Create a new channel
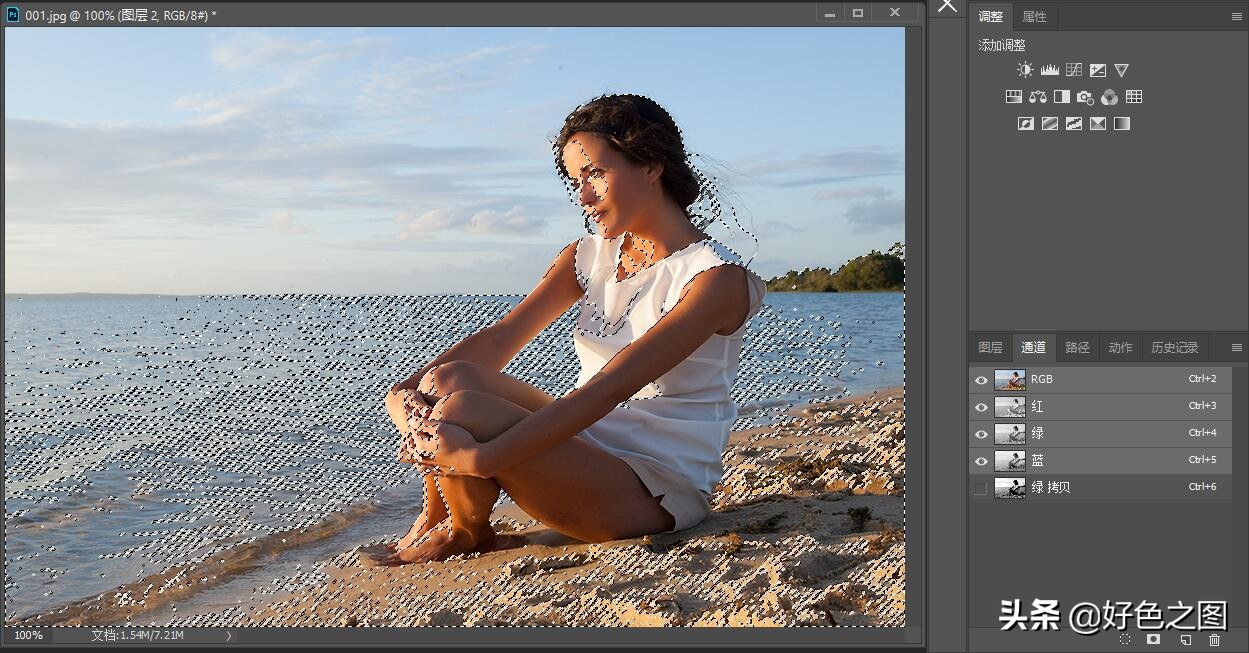The width and height of the screenshot is (1249, 653). point(1185,639)
